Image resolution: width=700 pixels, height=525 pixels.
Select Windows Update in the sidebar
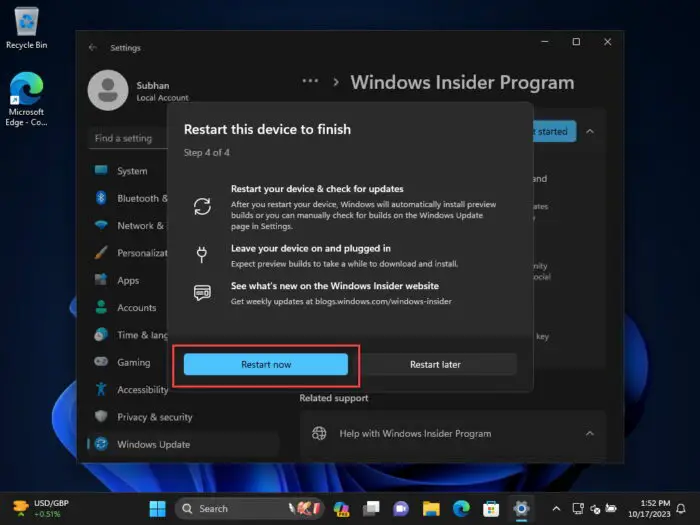click(183, 444)
